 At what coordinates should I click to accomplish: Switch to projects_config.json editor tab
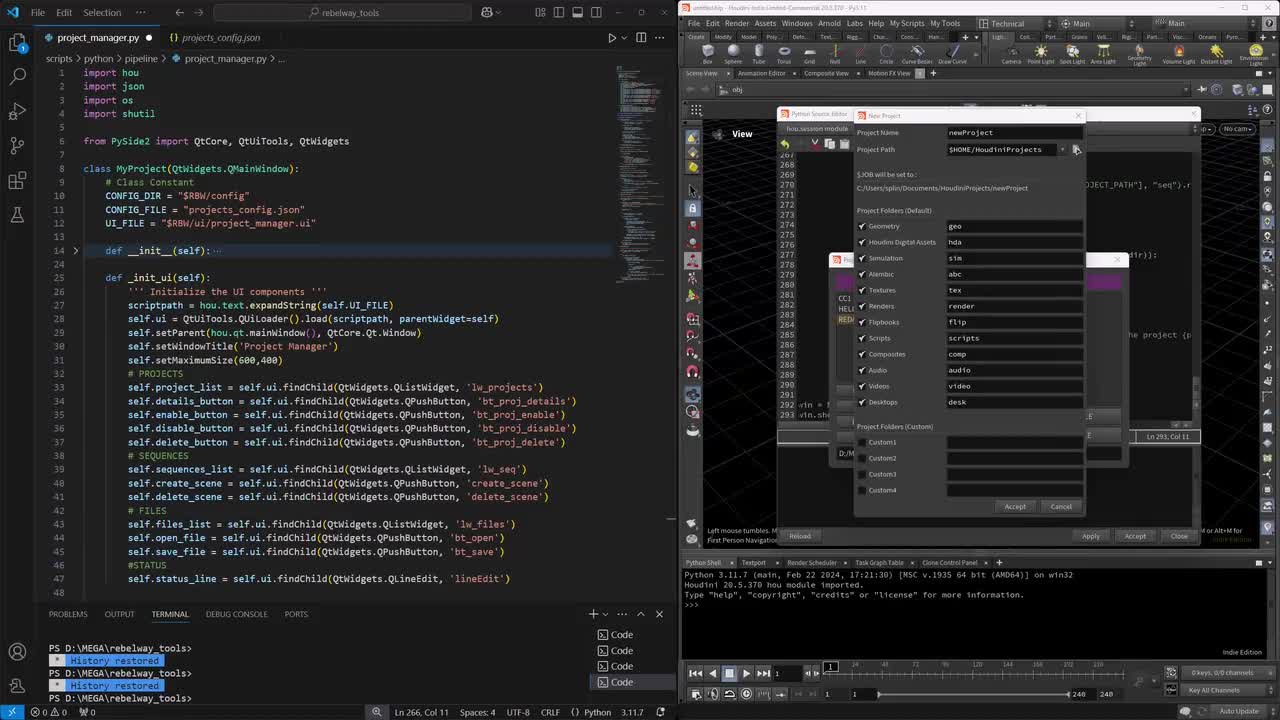pos(214,38)
